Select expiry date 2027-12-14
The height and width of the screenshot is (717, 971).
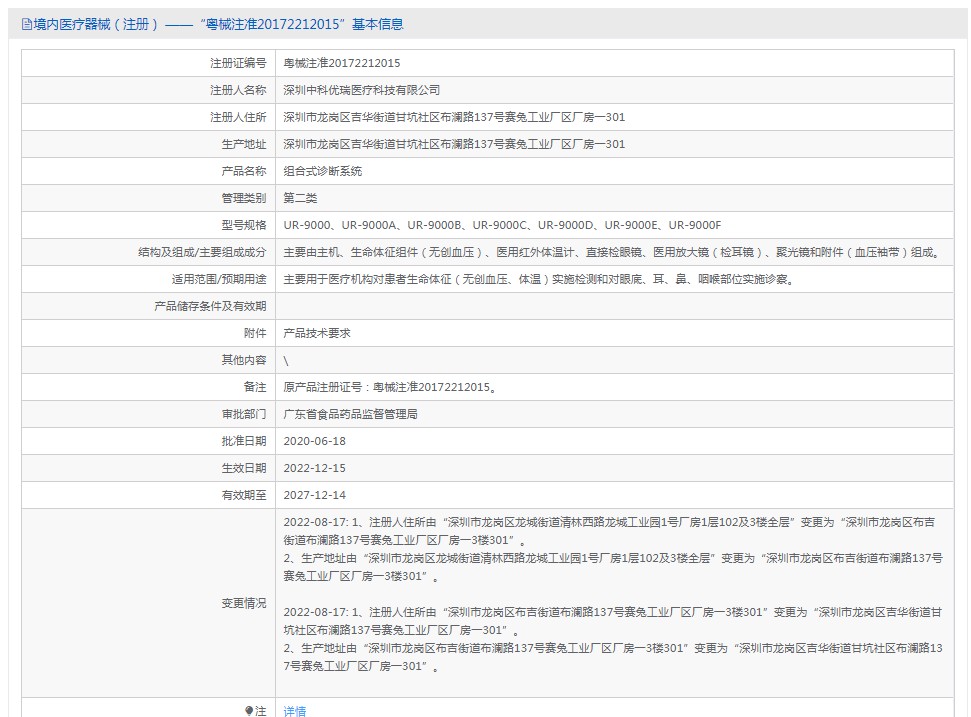pyautogui.click(x=315, y=495)
